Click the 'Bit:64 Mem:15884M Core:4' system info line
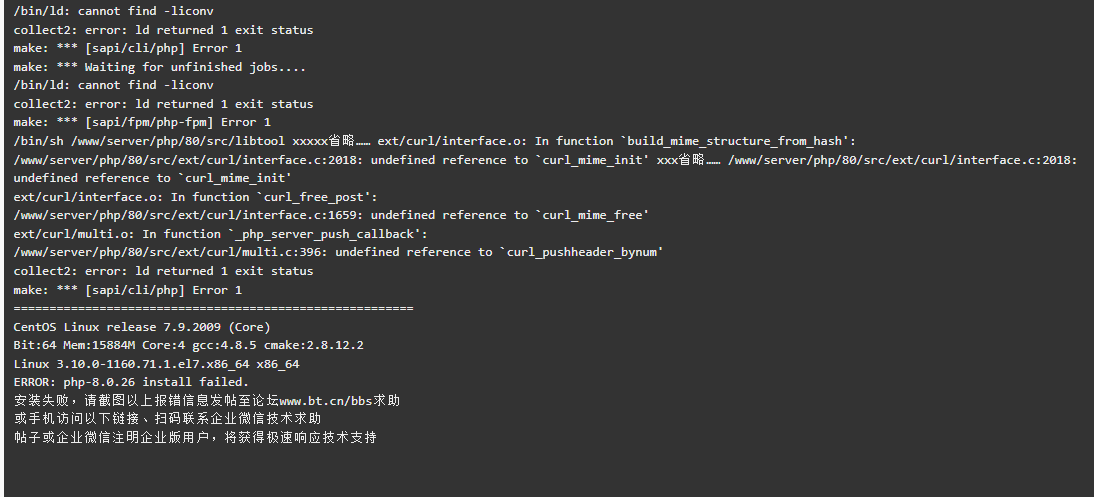 pyautogui.click(x=188, y=345)
